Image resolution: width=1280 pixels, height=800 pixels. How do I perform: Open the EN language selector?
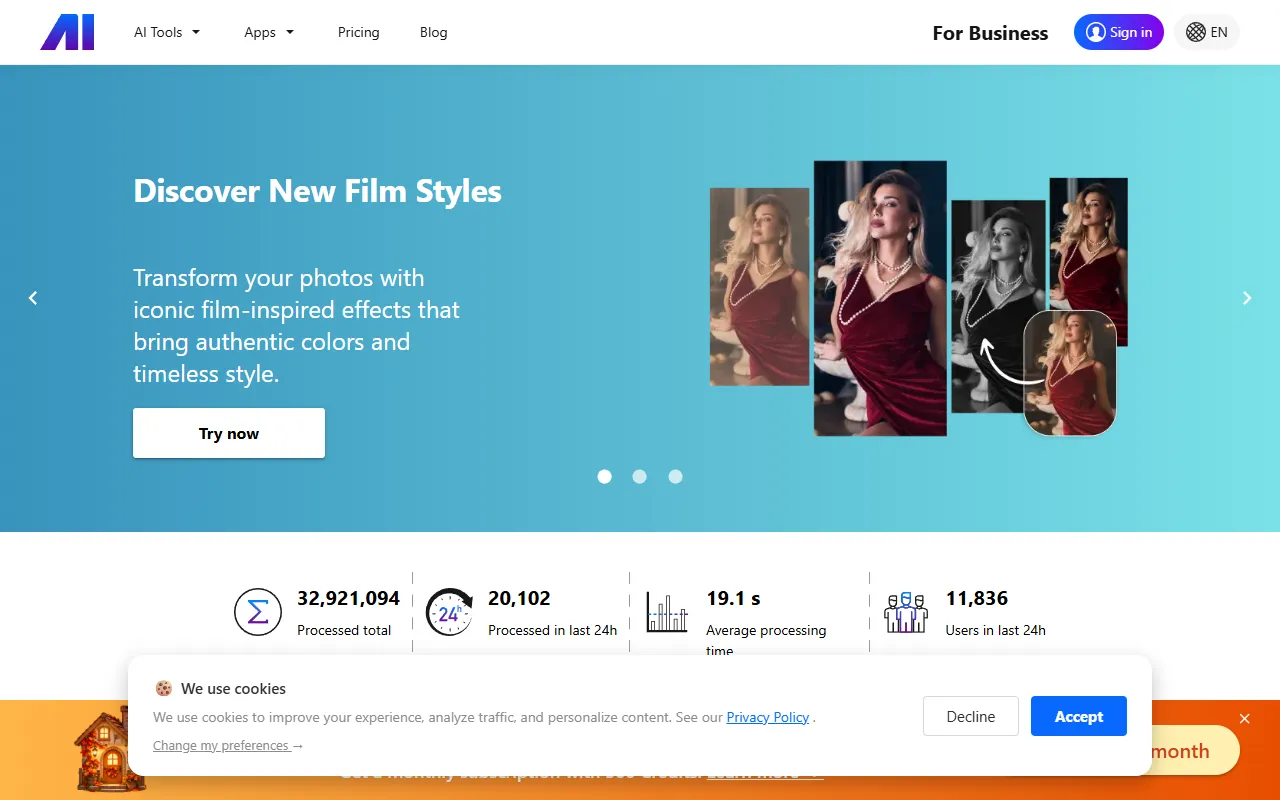1207,32
